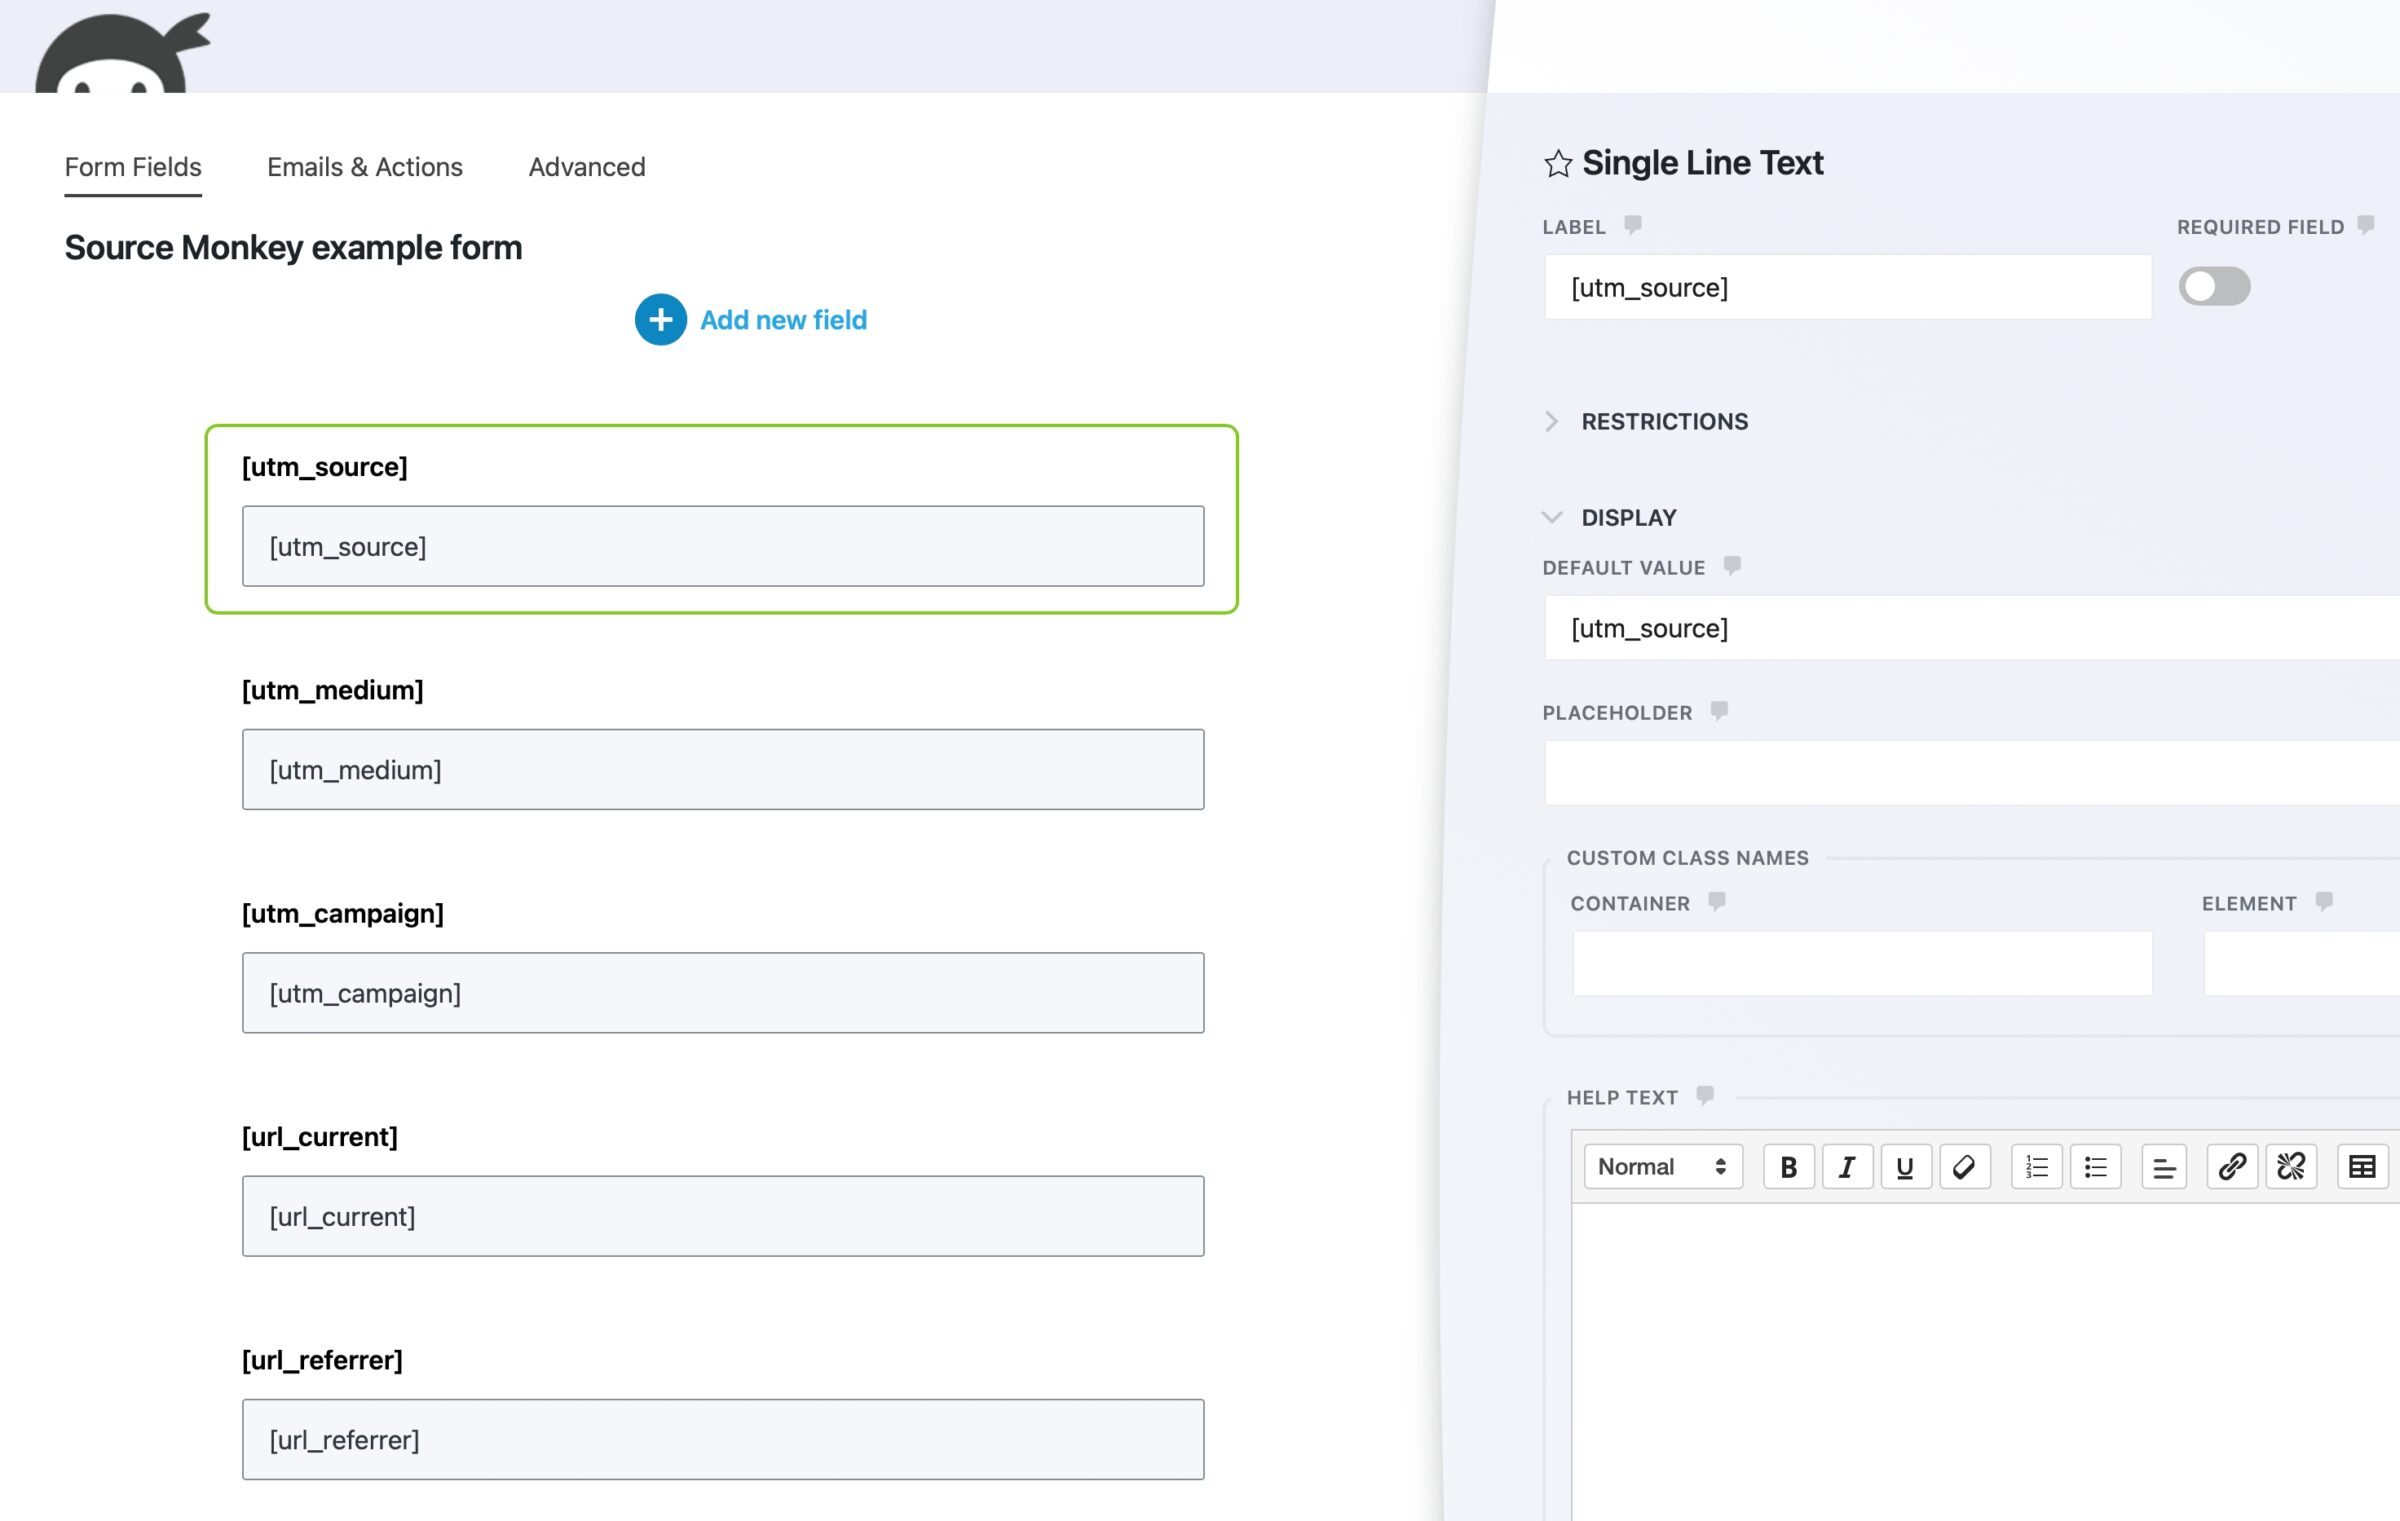
Task: Click the unlink icon in editor toolbar
Action: [x=2291, y=1167]
